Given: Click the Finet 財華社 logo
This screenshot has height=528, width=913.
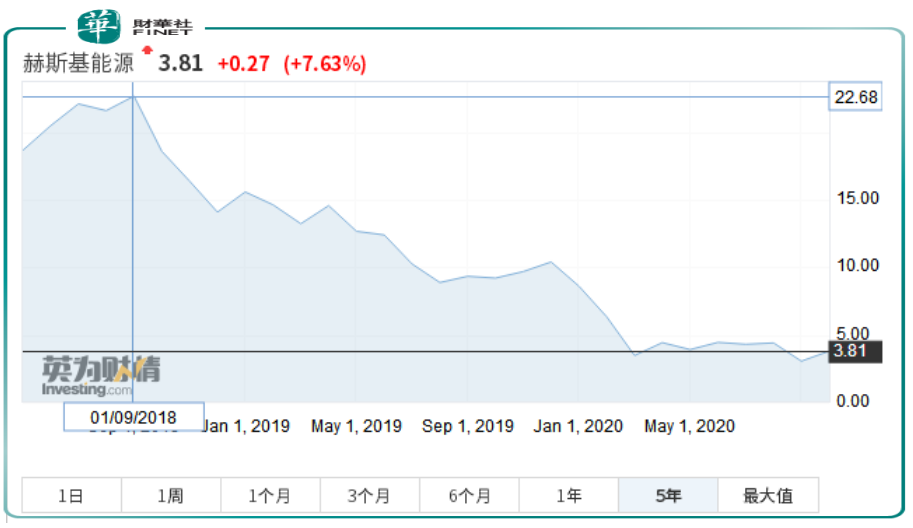Looking at the screenshot, I should click(x=135, y=23).
